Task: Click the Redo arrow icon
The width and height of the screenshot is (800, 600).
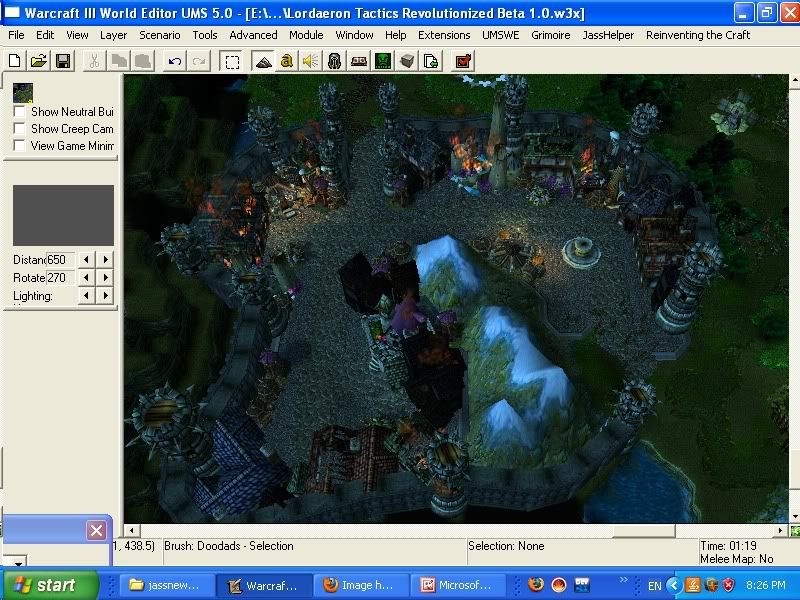Action: click(199, 61)
